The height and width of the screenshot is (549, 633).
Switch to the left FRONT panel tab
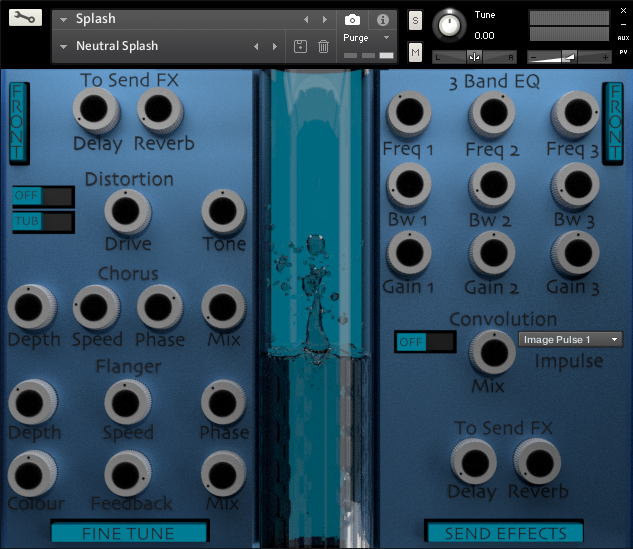[x=19, y=123]
